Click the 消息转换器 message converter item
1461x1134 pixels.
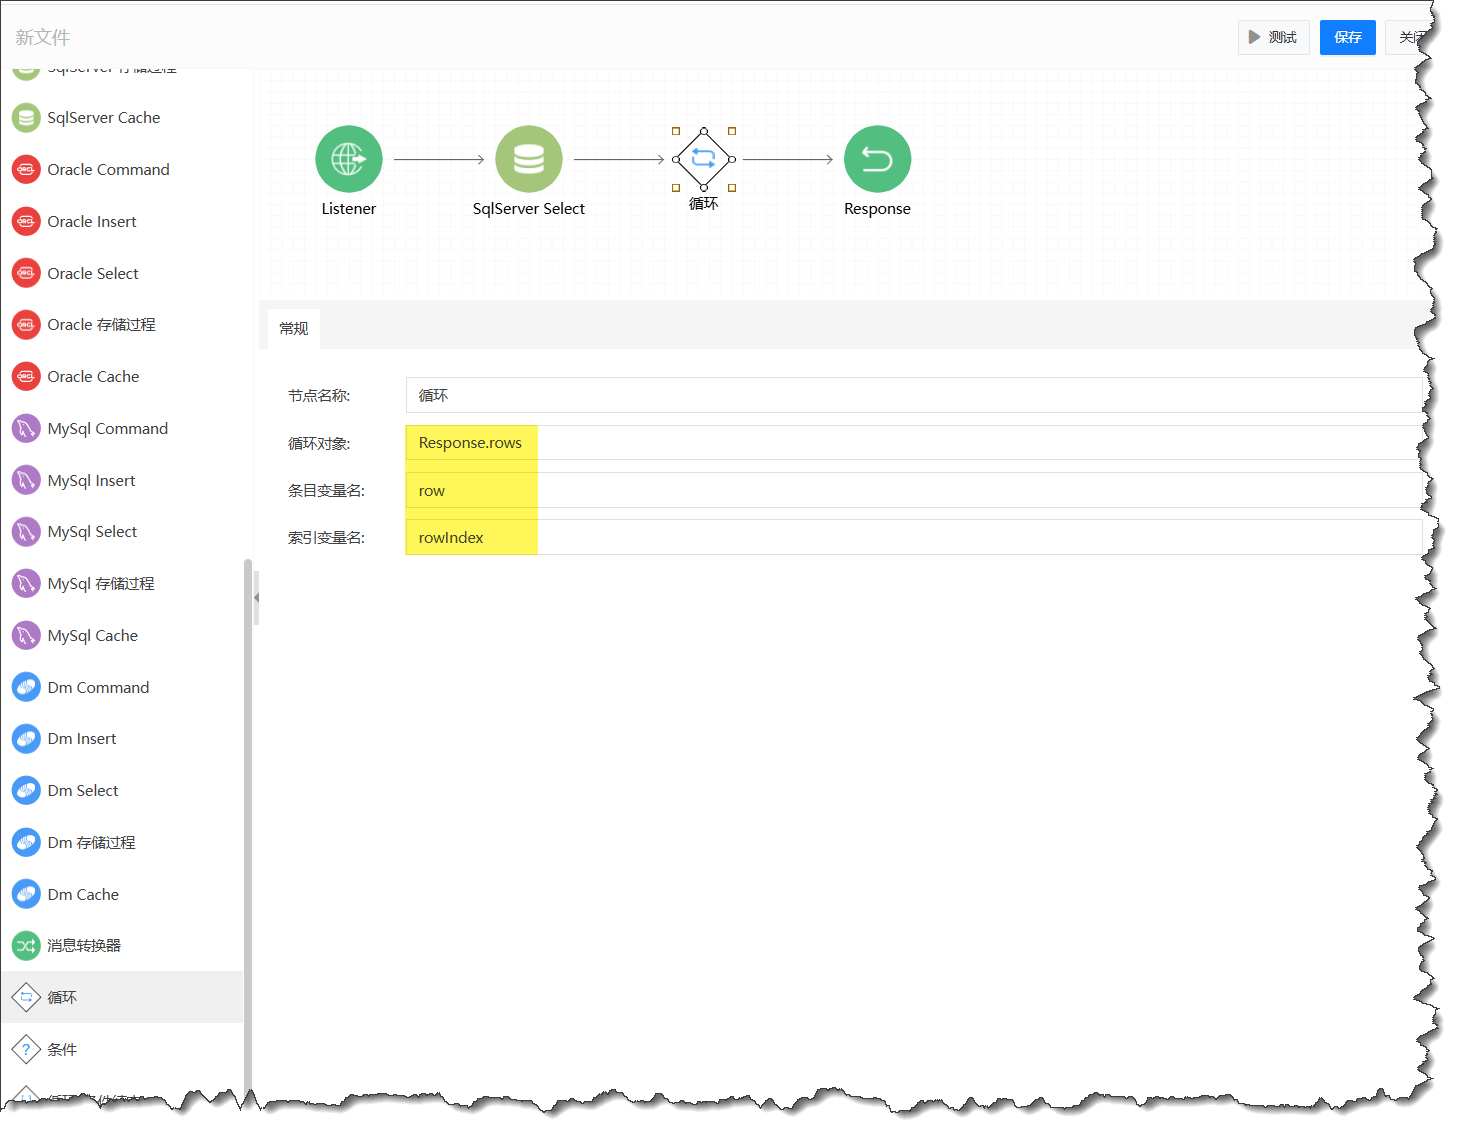coord(84,946)
